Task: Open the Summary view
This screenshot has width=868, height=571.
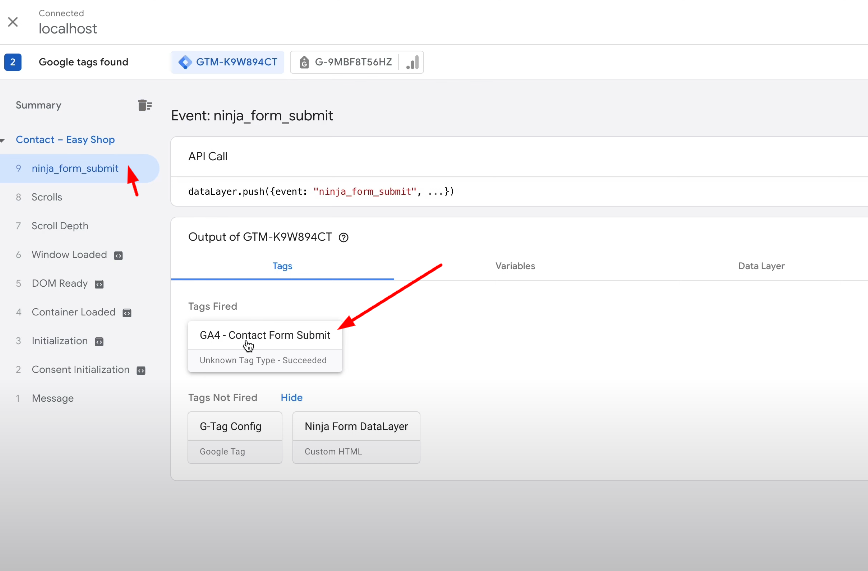Action: [38, 105]
